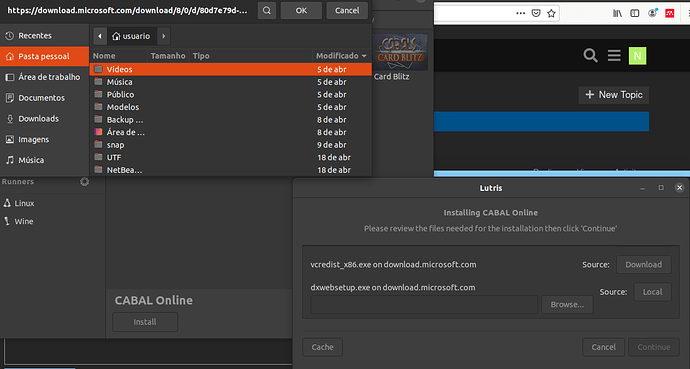
Task: Open the website hamburger menu
Action: click(614, 56)
